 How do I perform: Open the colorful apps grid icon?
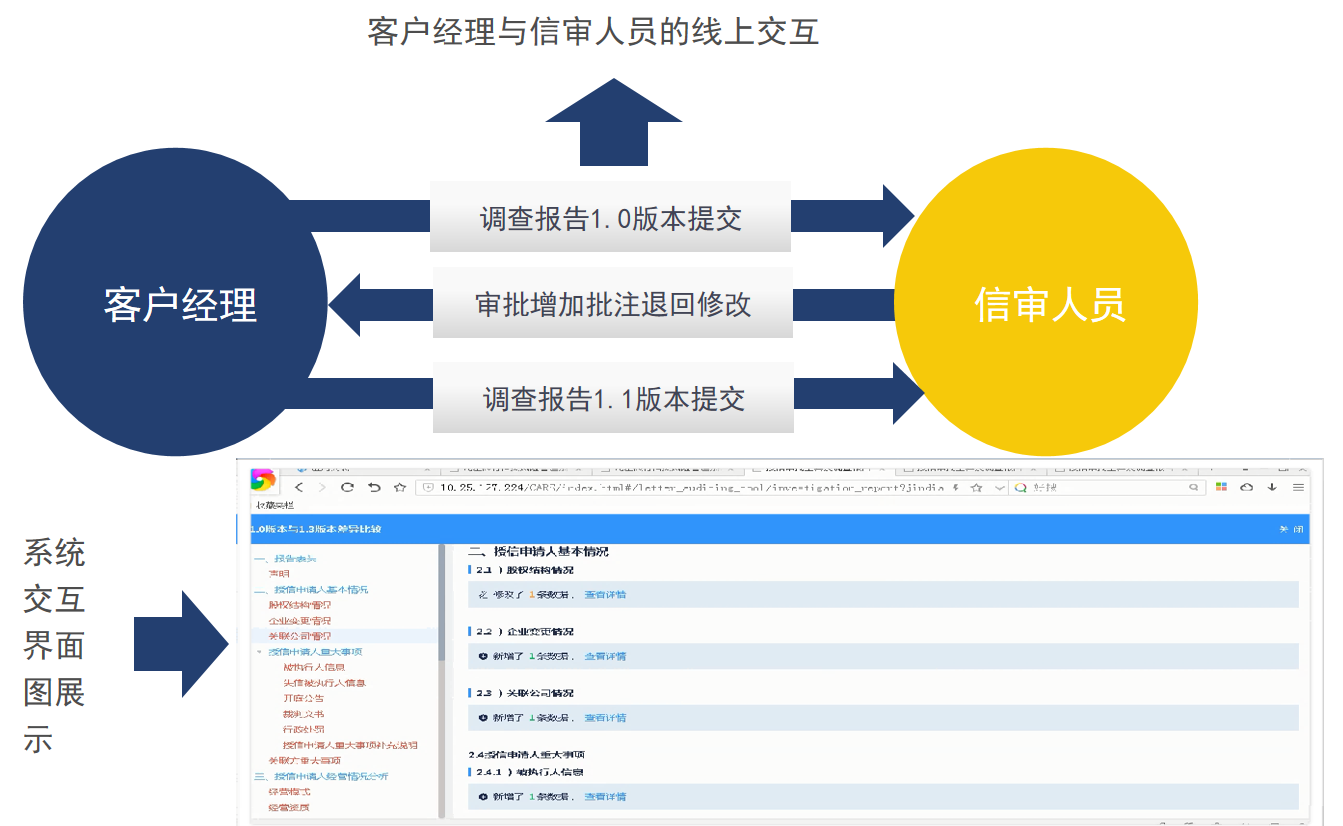pos(1221,487)
